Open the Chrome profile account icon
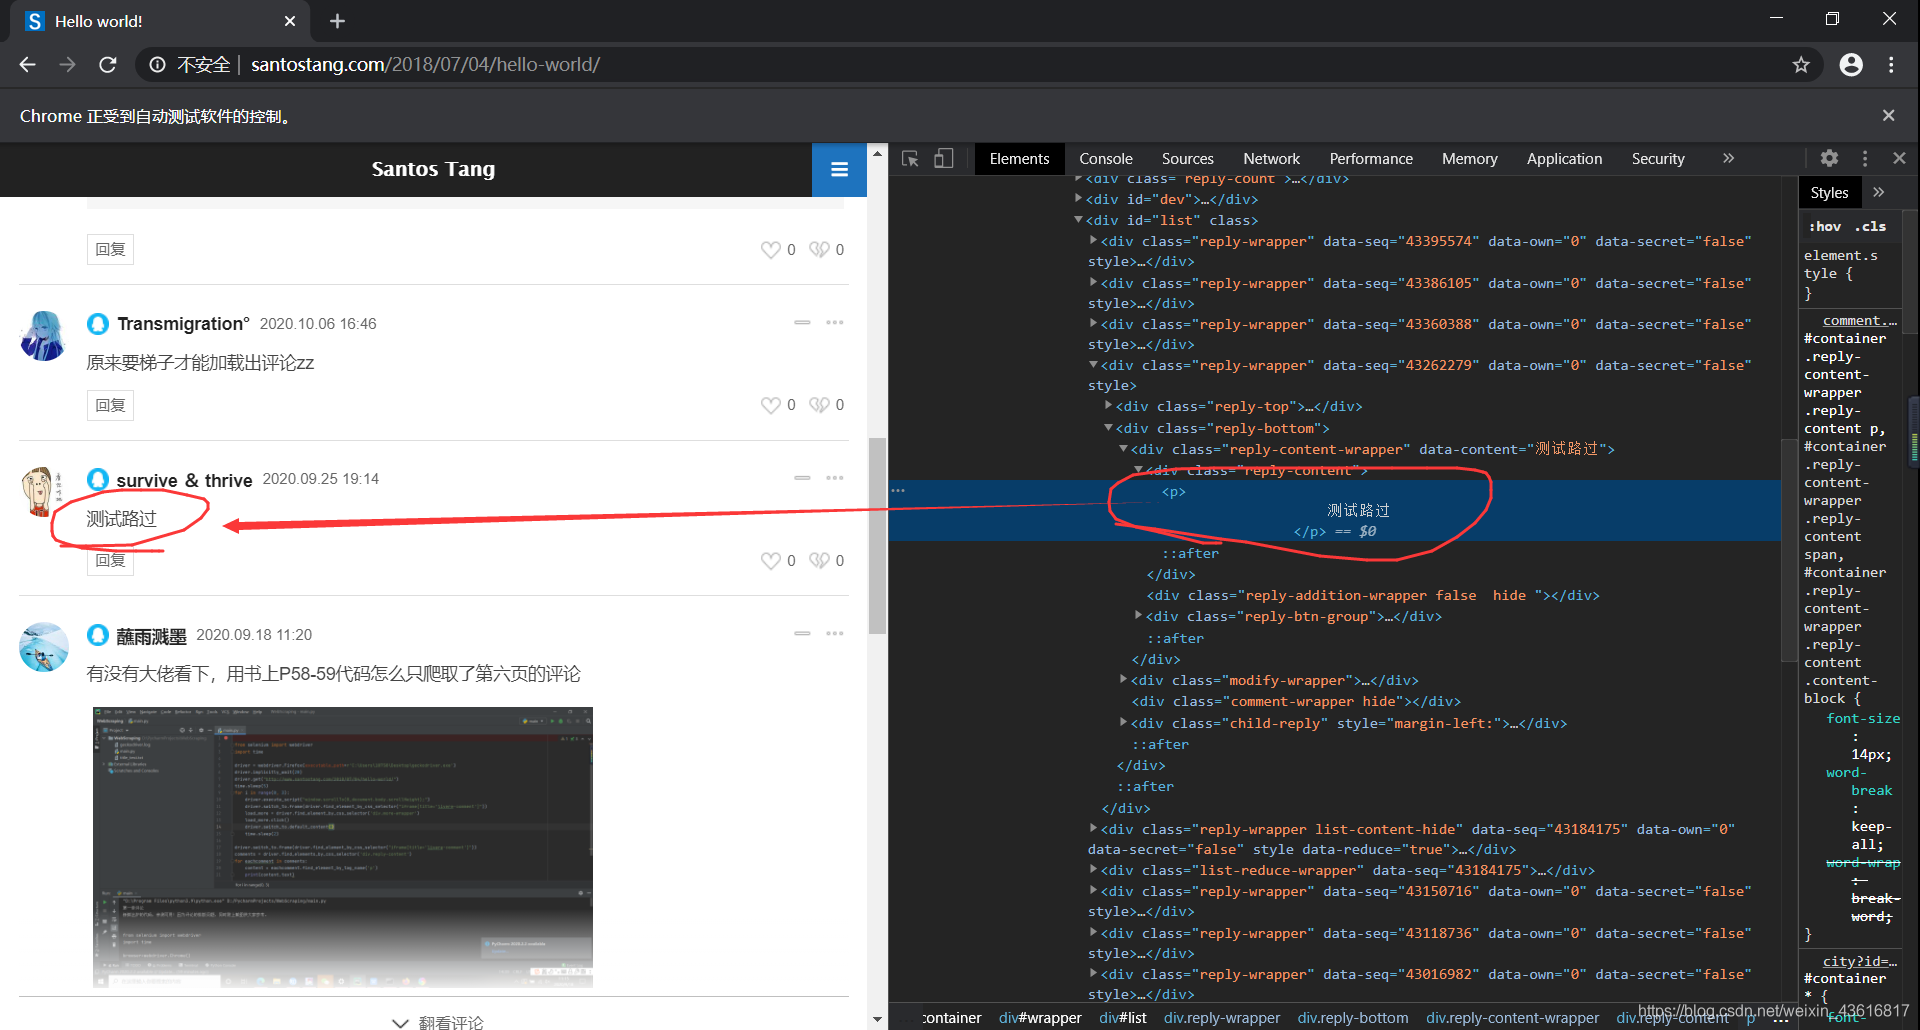This screenshot has height=1030, width=1920. 1851,65
